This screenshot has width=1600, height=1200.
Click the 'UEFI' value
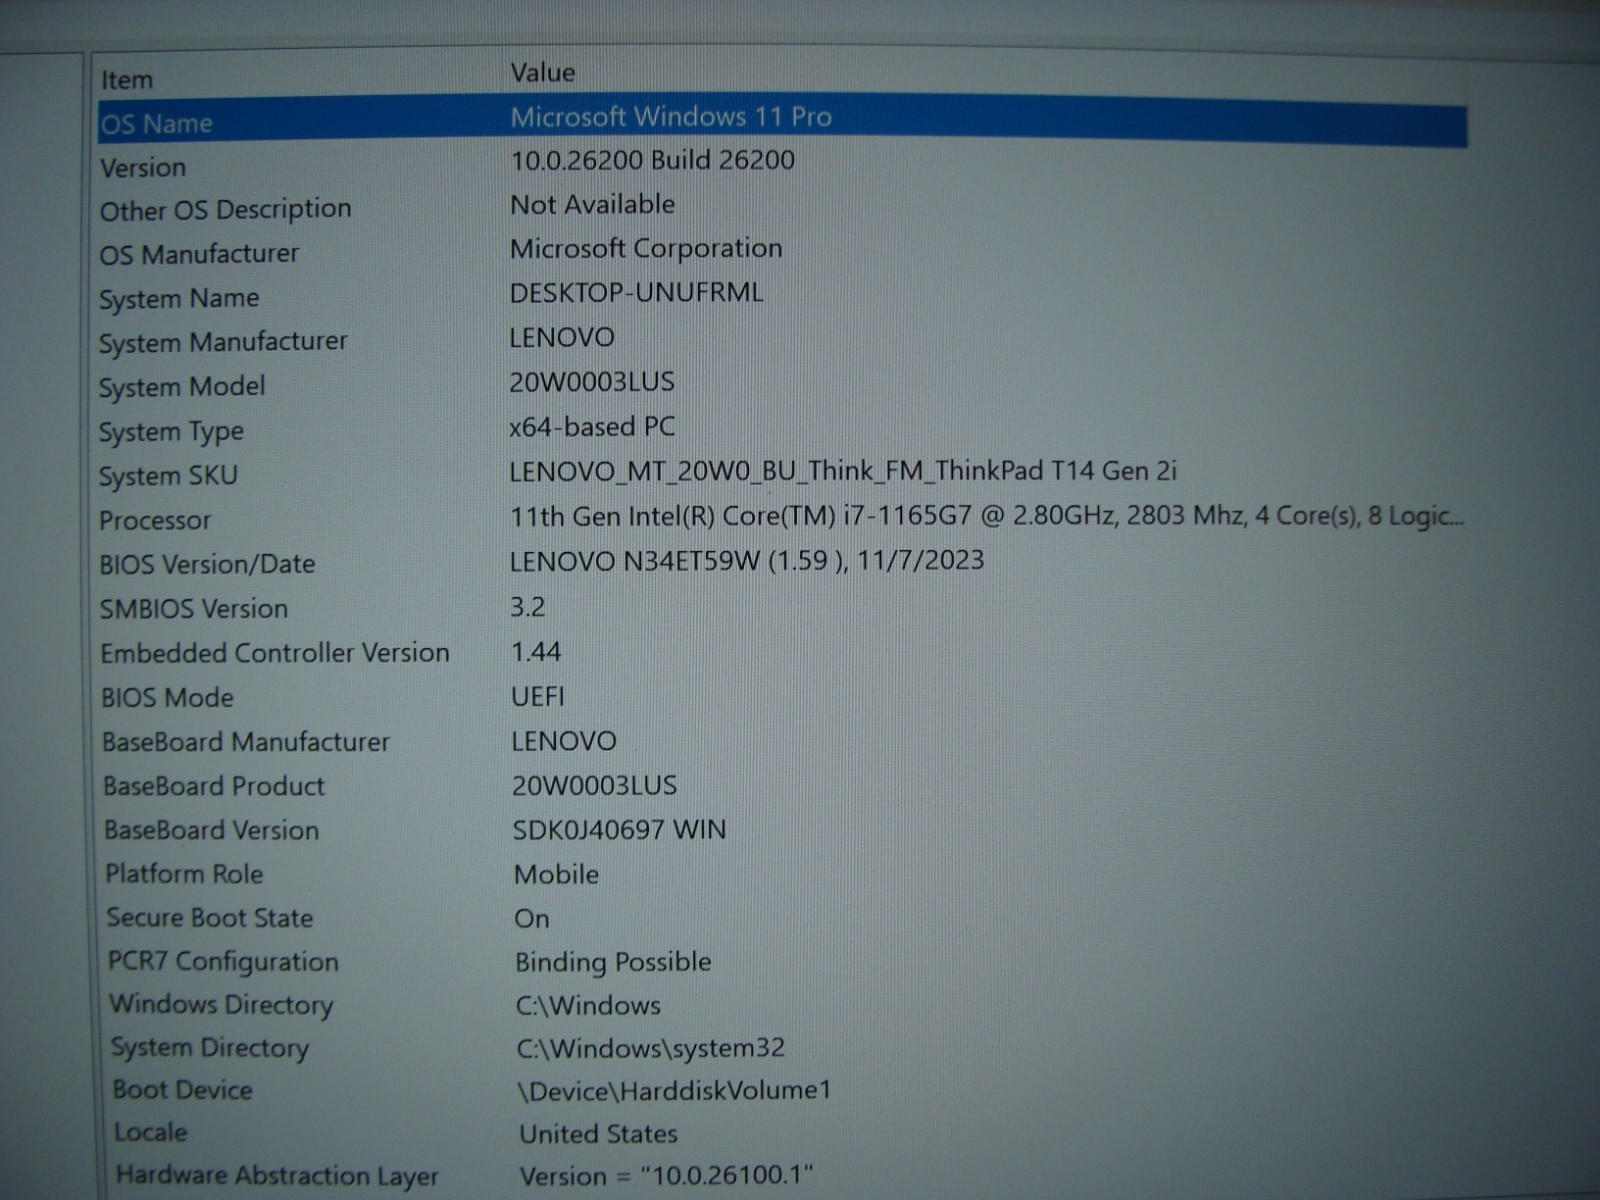538,696
